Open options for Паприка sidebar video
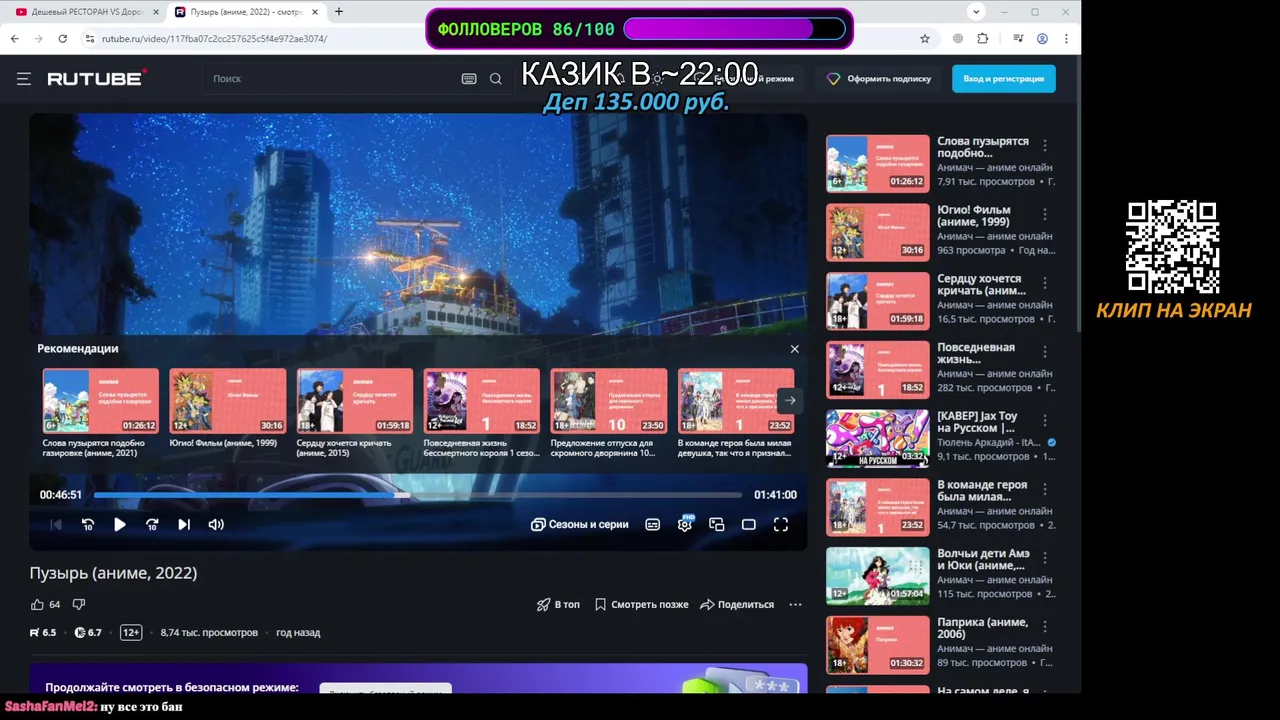1280x720 pixels. [x=1045, y=627]
